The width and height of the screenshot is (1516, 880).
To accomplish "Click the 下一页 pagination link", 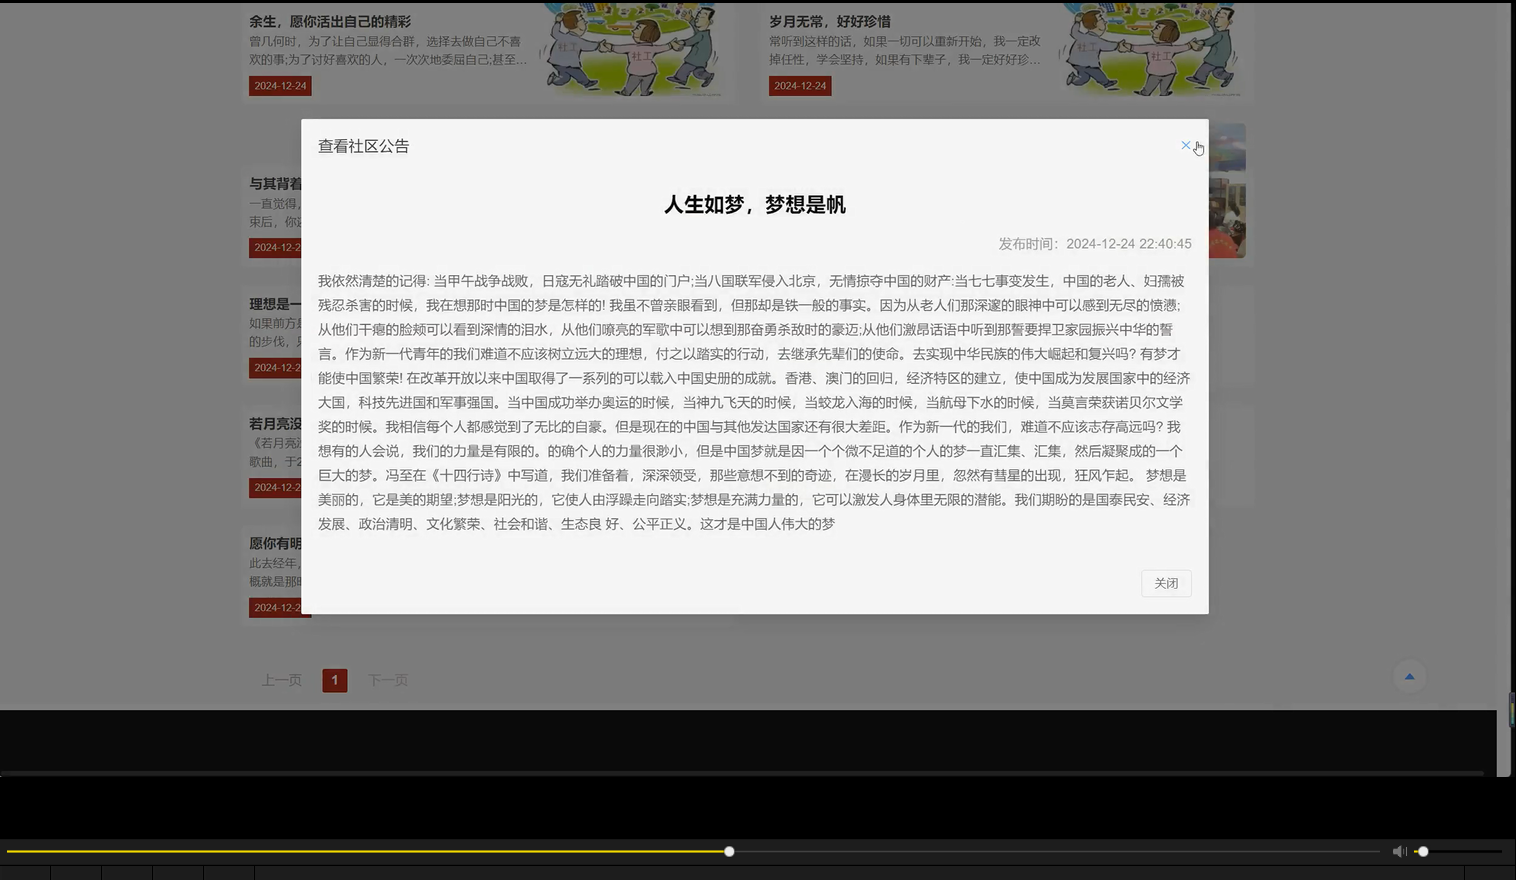I will coord(388,679).
